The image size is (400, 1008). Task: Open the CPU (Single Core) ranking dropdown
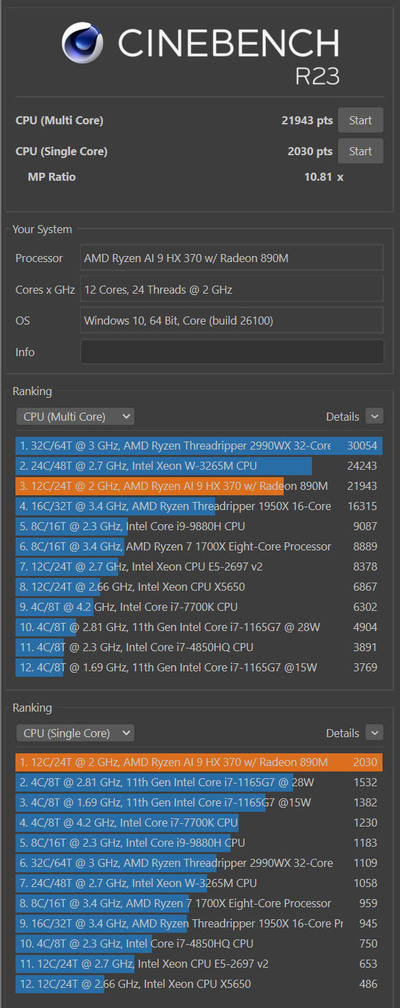click(x=75, y=733)
